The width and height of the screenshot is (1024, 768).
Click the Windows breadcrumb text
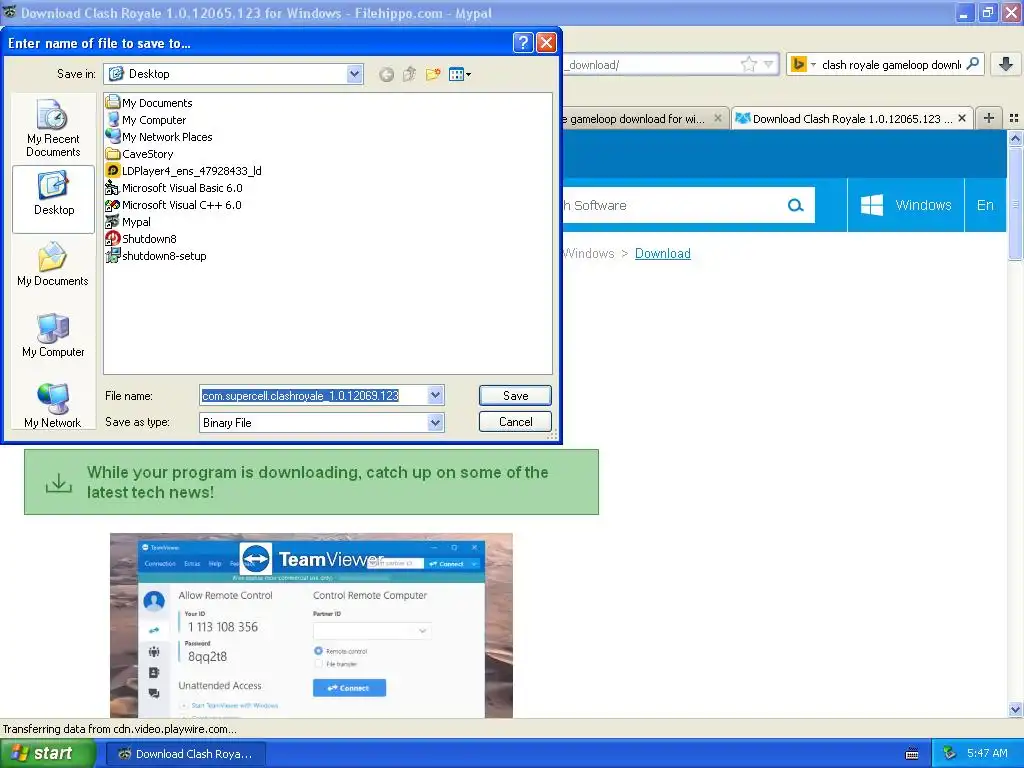[589, 253]
